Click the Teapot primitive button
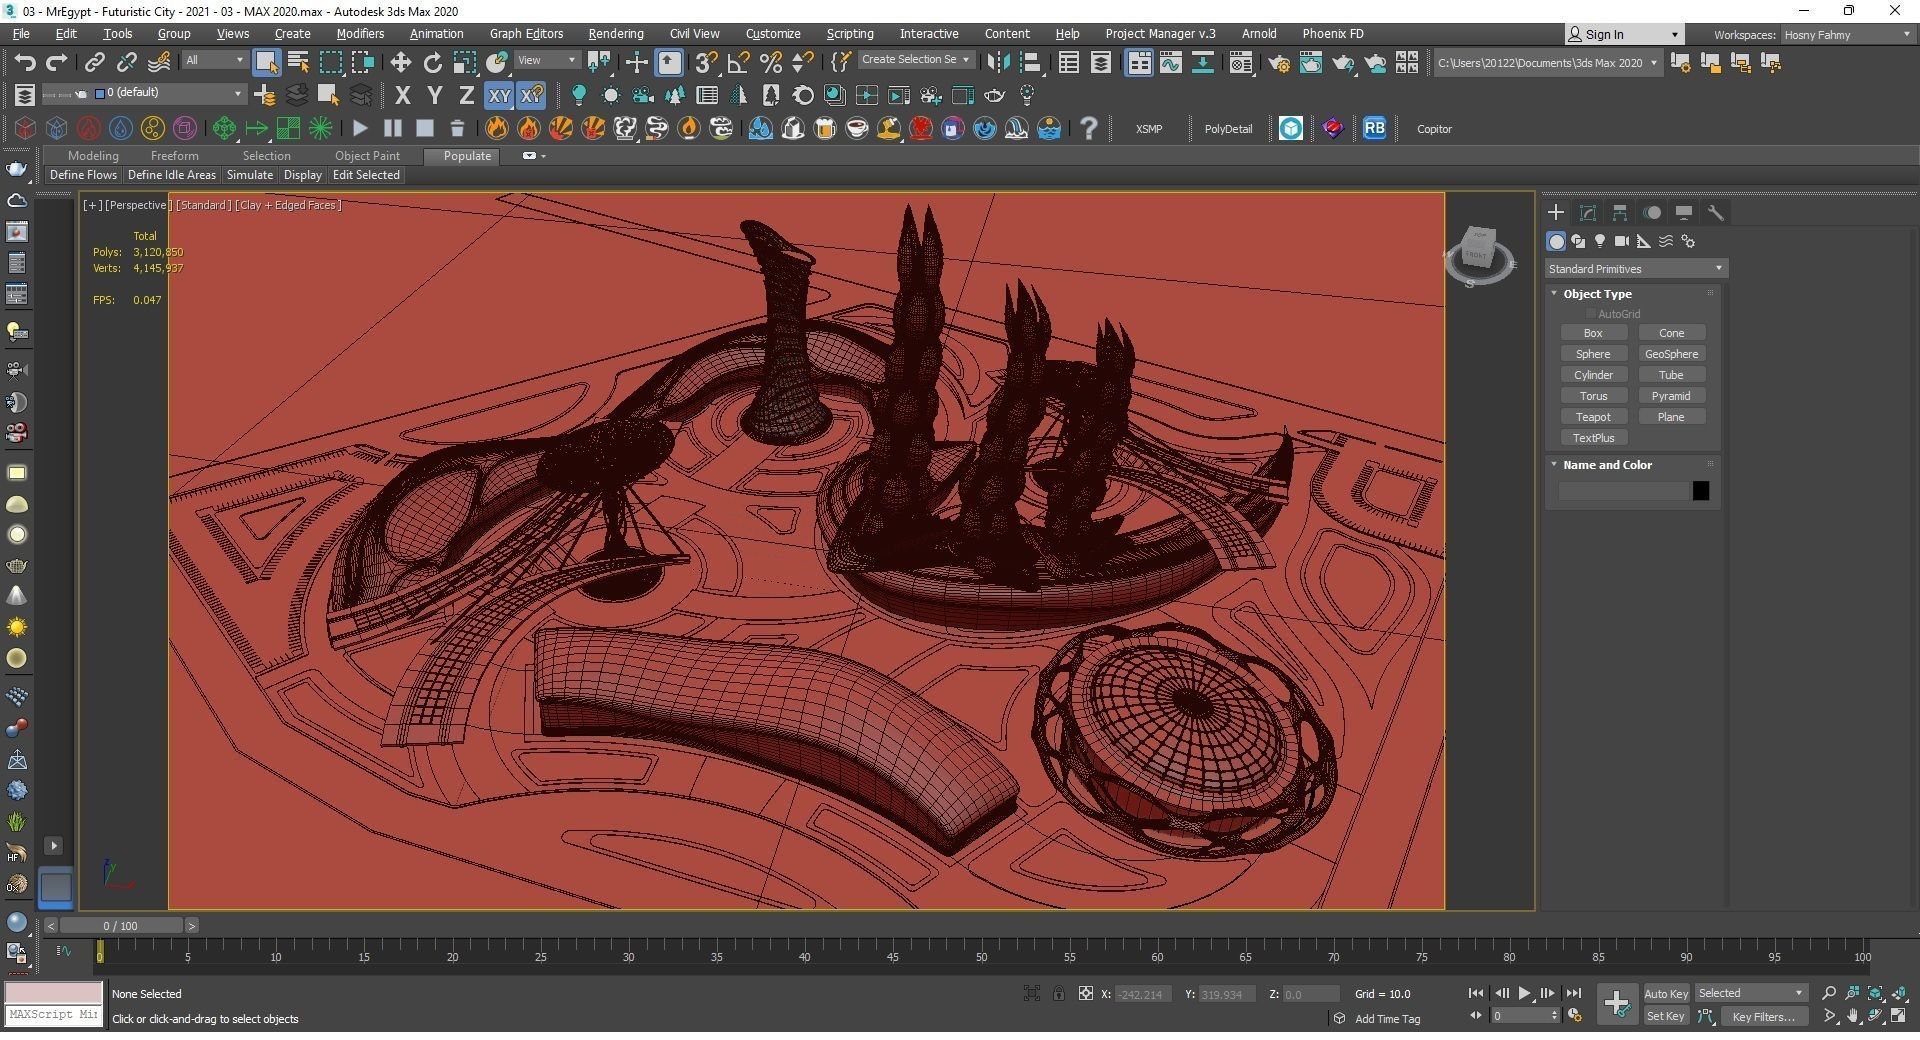Screen dimensions: 1920x1040 (x=1593, y=417)
